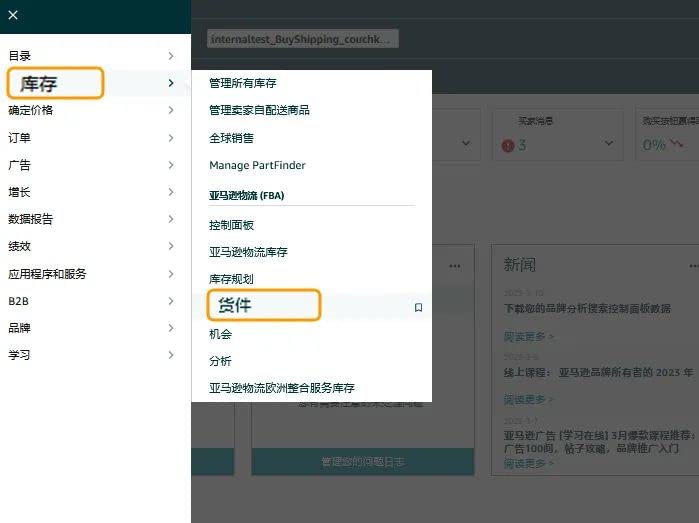This screenshot has height=523, width=699.
Task: Expand the 买家消息 card dropdown chevron
Action: click(609, 144)
